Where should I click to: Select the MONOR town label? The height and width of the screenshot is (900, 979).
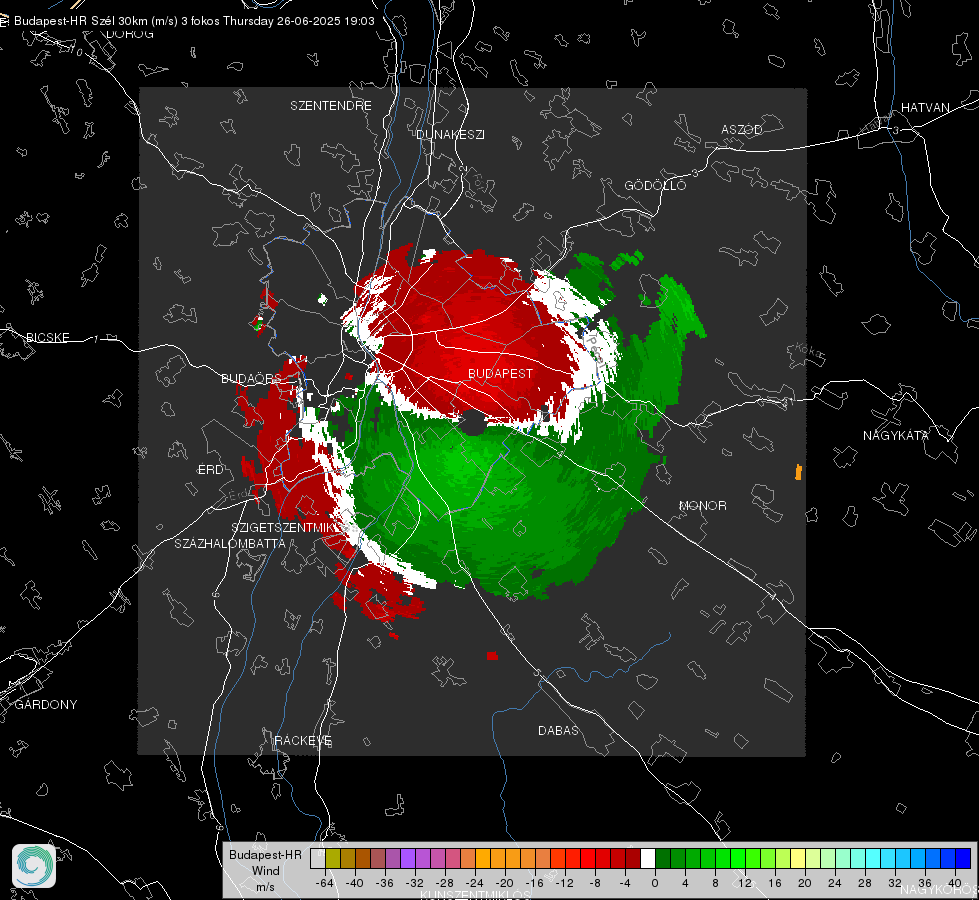coord(702,505)
